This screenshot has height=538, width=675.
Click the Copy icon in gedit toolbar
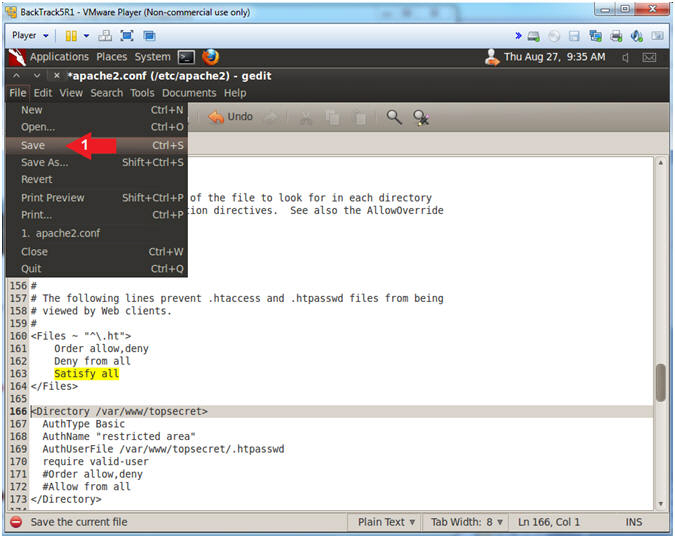(332, 117)
